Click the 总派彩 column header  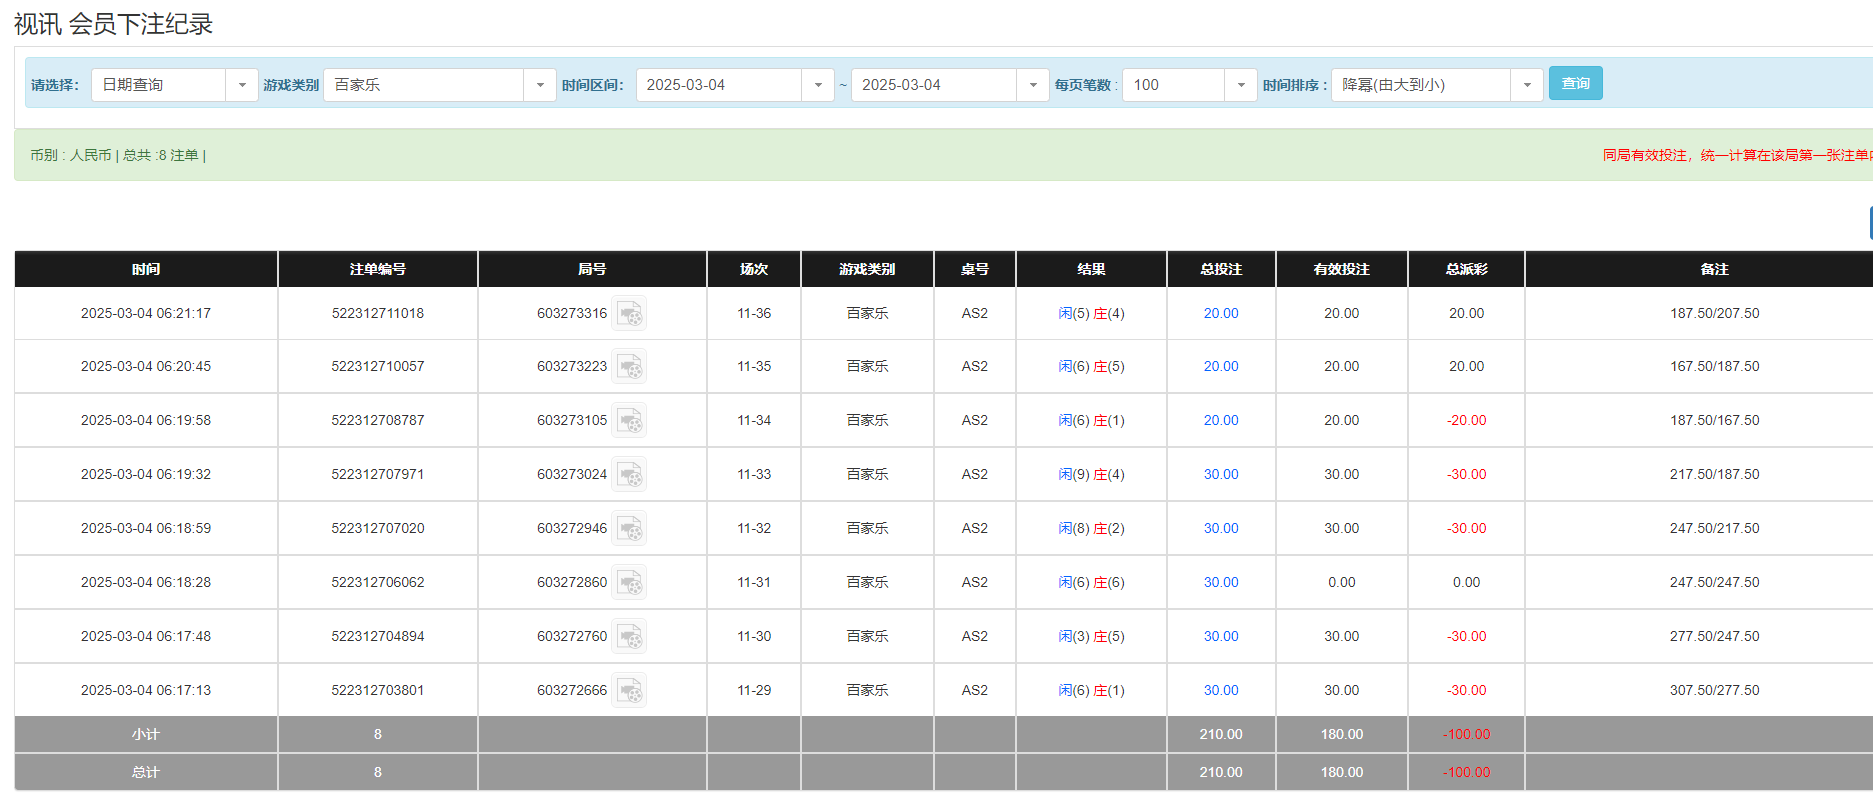pos(1466,269)
